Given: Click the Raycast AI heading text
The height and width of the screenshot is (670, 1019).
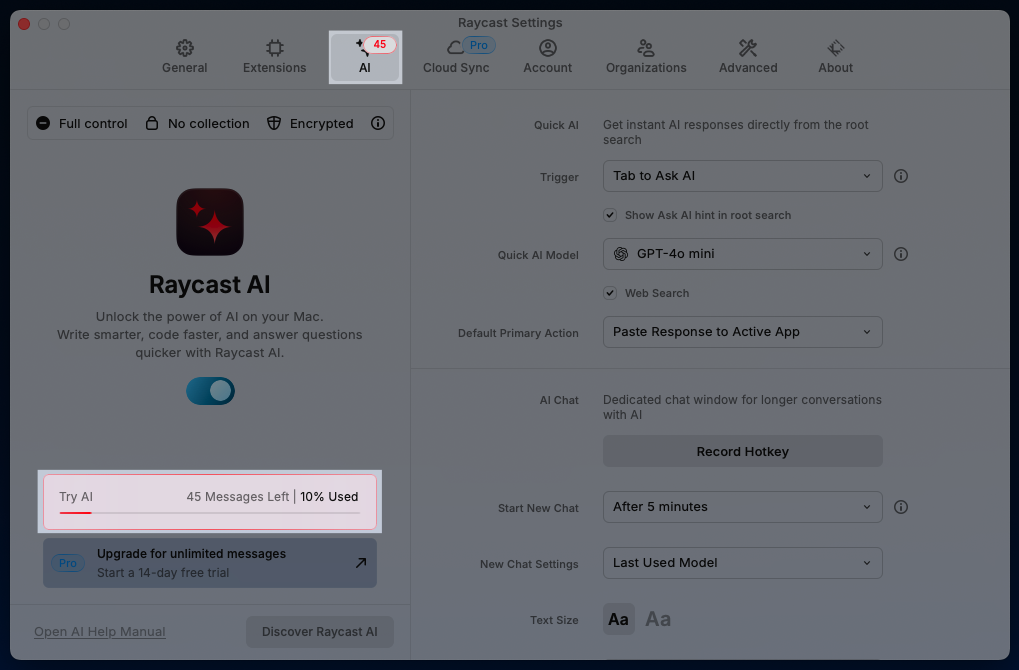Looking at the screenshot, I should 209,285.
